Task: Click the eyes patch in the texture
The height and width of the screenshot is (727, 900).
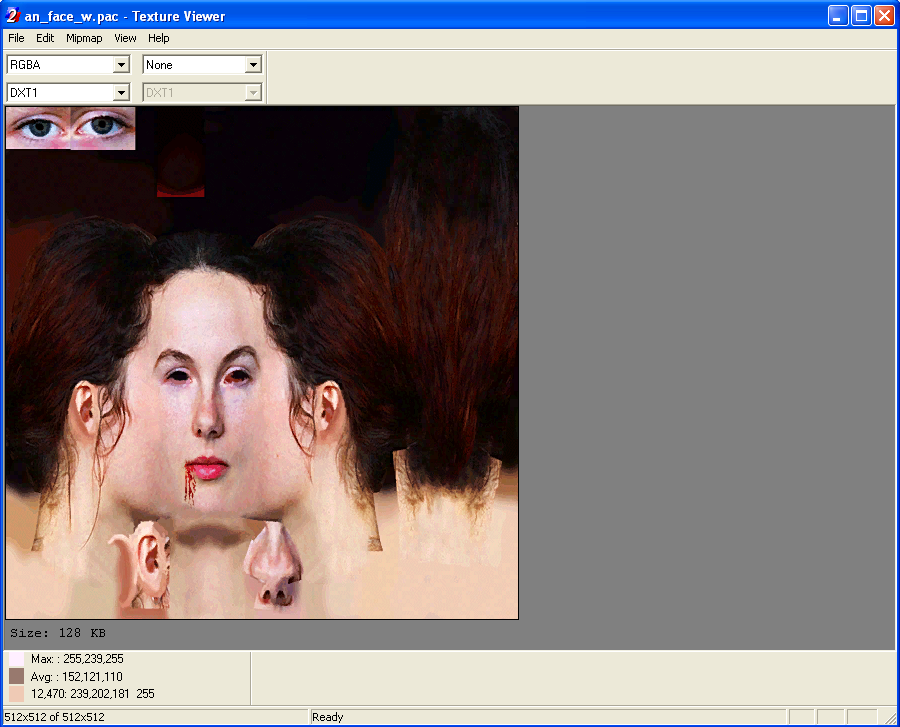Action: [x=70, y=128]
